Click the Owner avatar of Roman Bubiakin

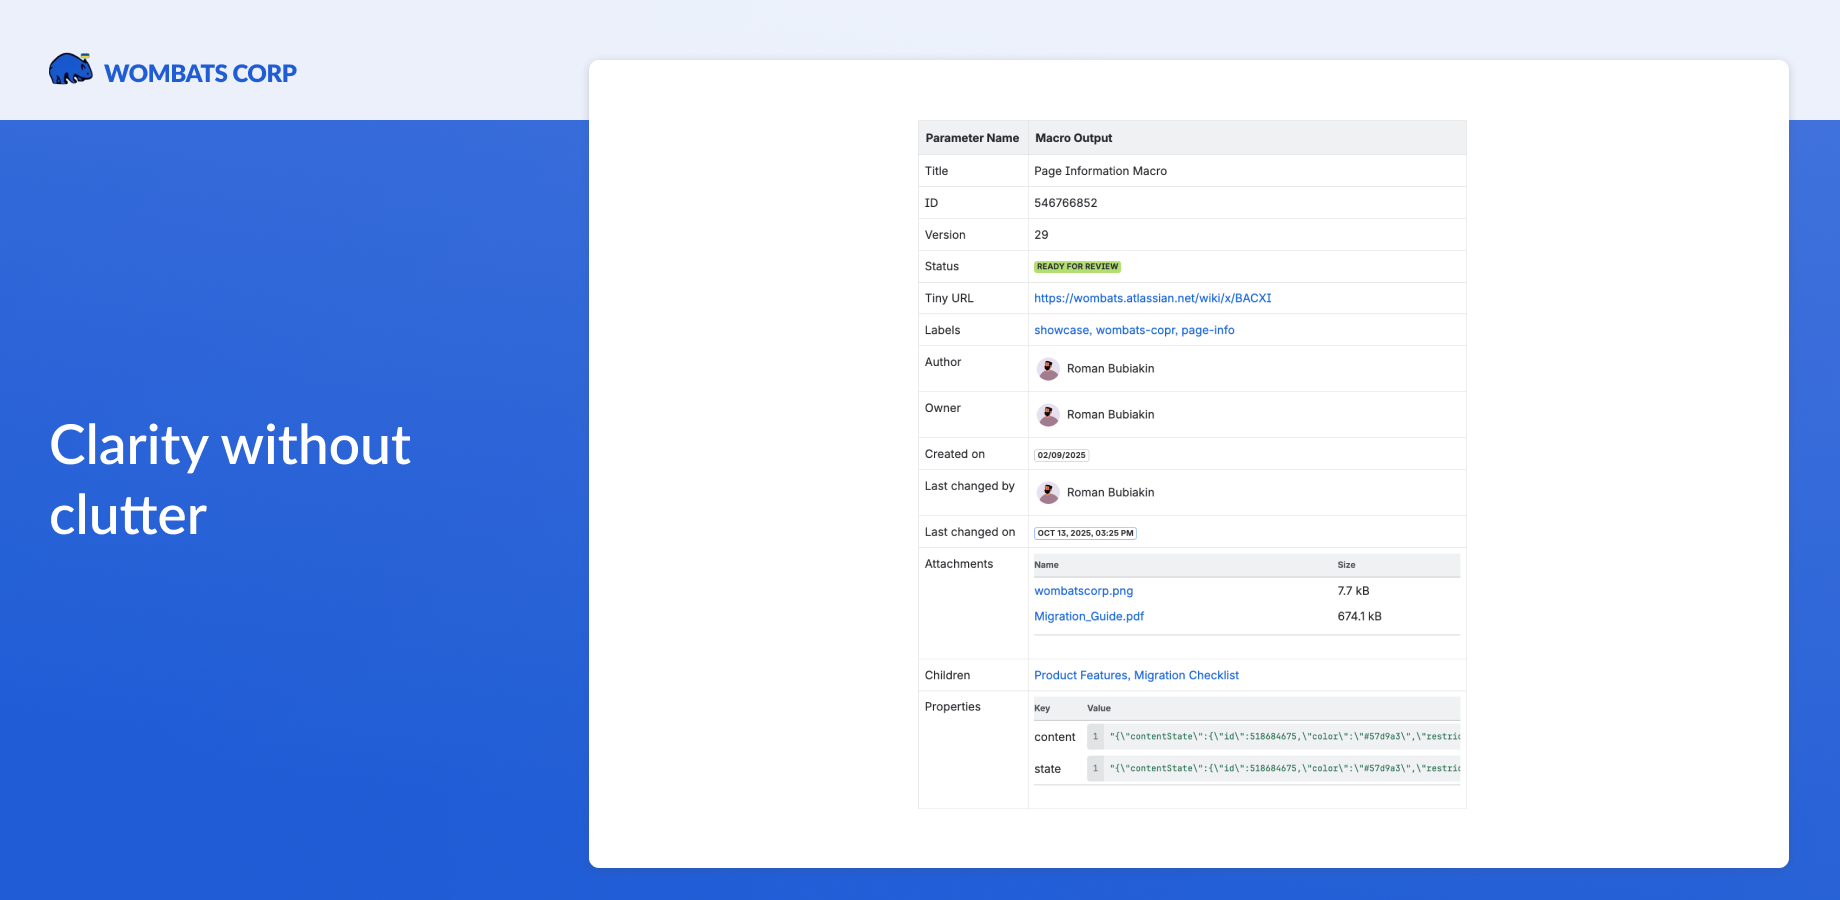[1048, 414]
